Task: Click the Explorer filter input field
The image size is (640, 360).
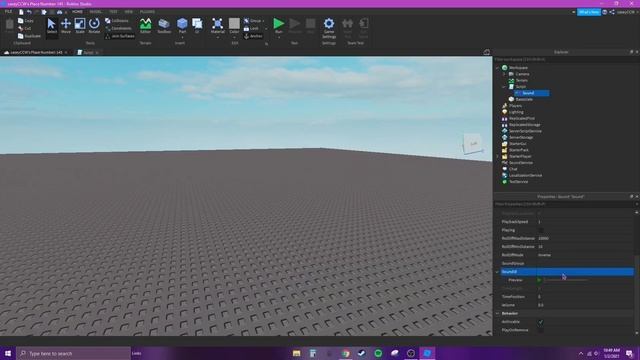Action: click(565, 60)
